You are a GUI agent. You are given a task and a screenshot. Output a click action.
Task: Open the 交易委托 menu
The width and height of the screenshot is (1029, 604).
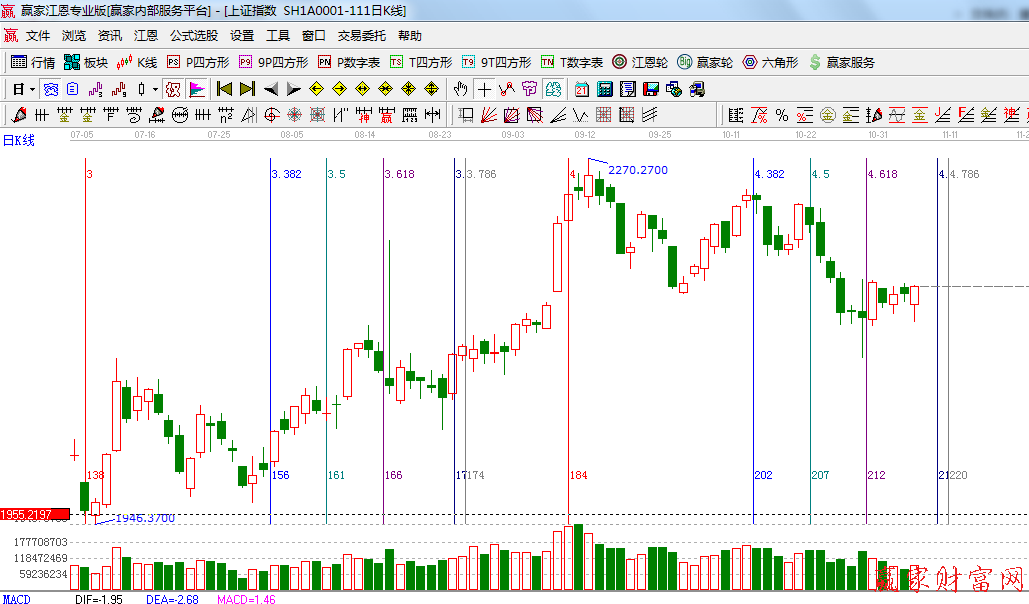[x=361, y=35]
